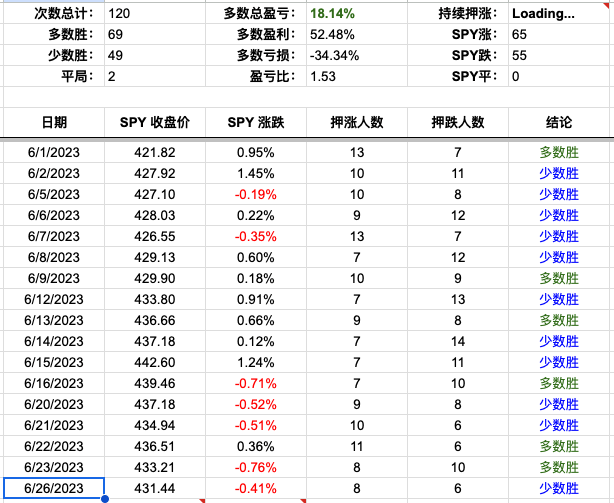Select closing price 434.94

(155, 425)
